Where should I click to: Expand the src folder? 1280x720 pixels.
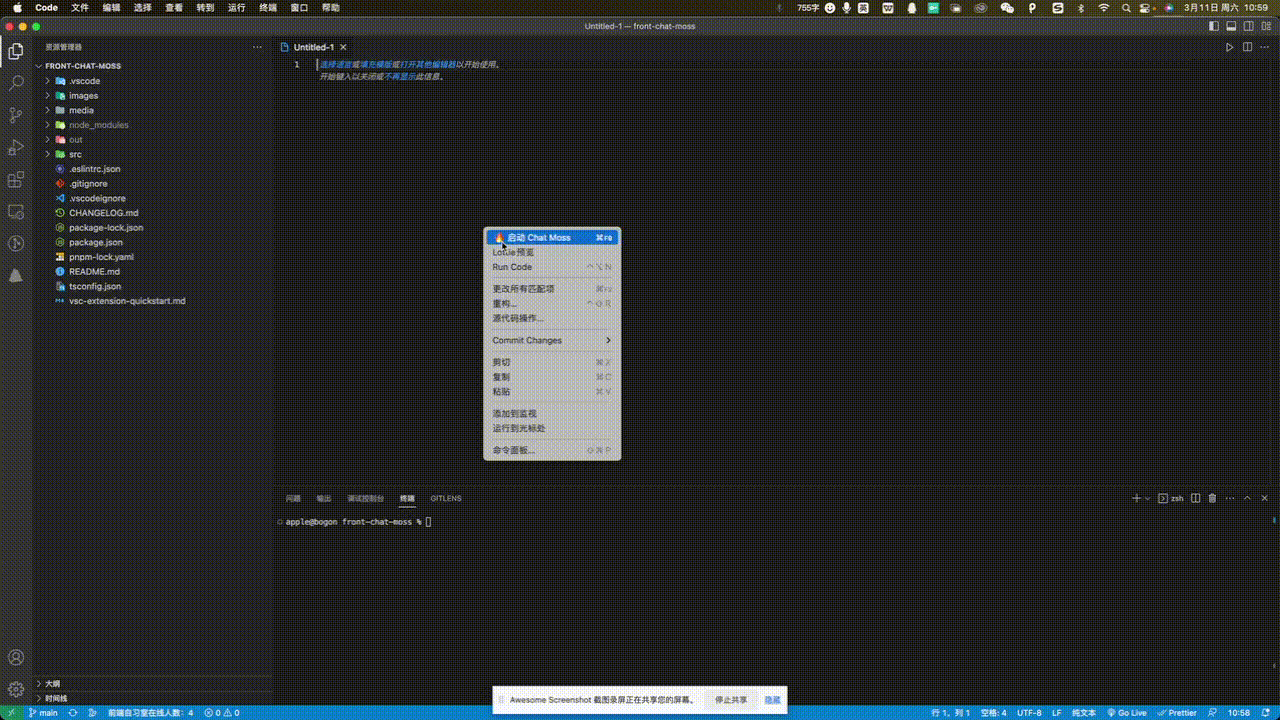coord(75,154)
